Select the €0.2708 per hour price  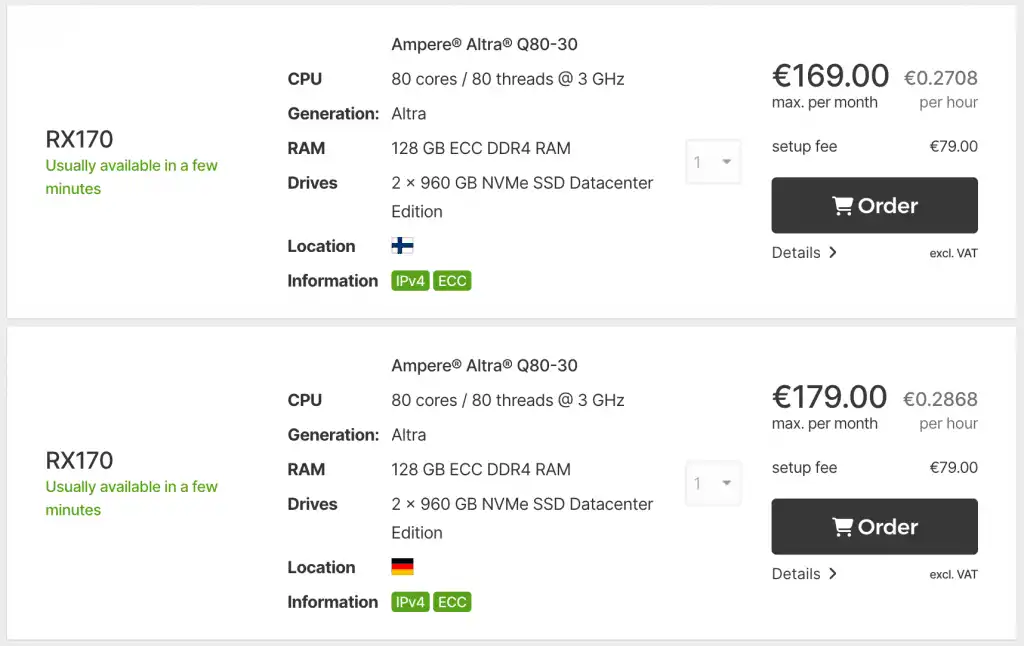[x=940, y=78]
